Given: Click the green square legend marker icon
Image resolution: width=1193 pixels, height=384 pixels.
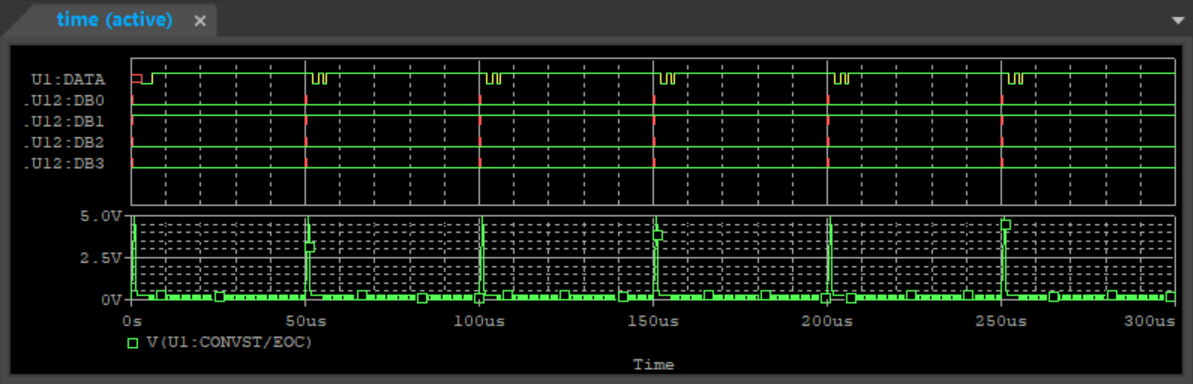Looking at the screenshot, I should (132, 343).
